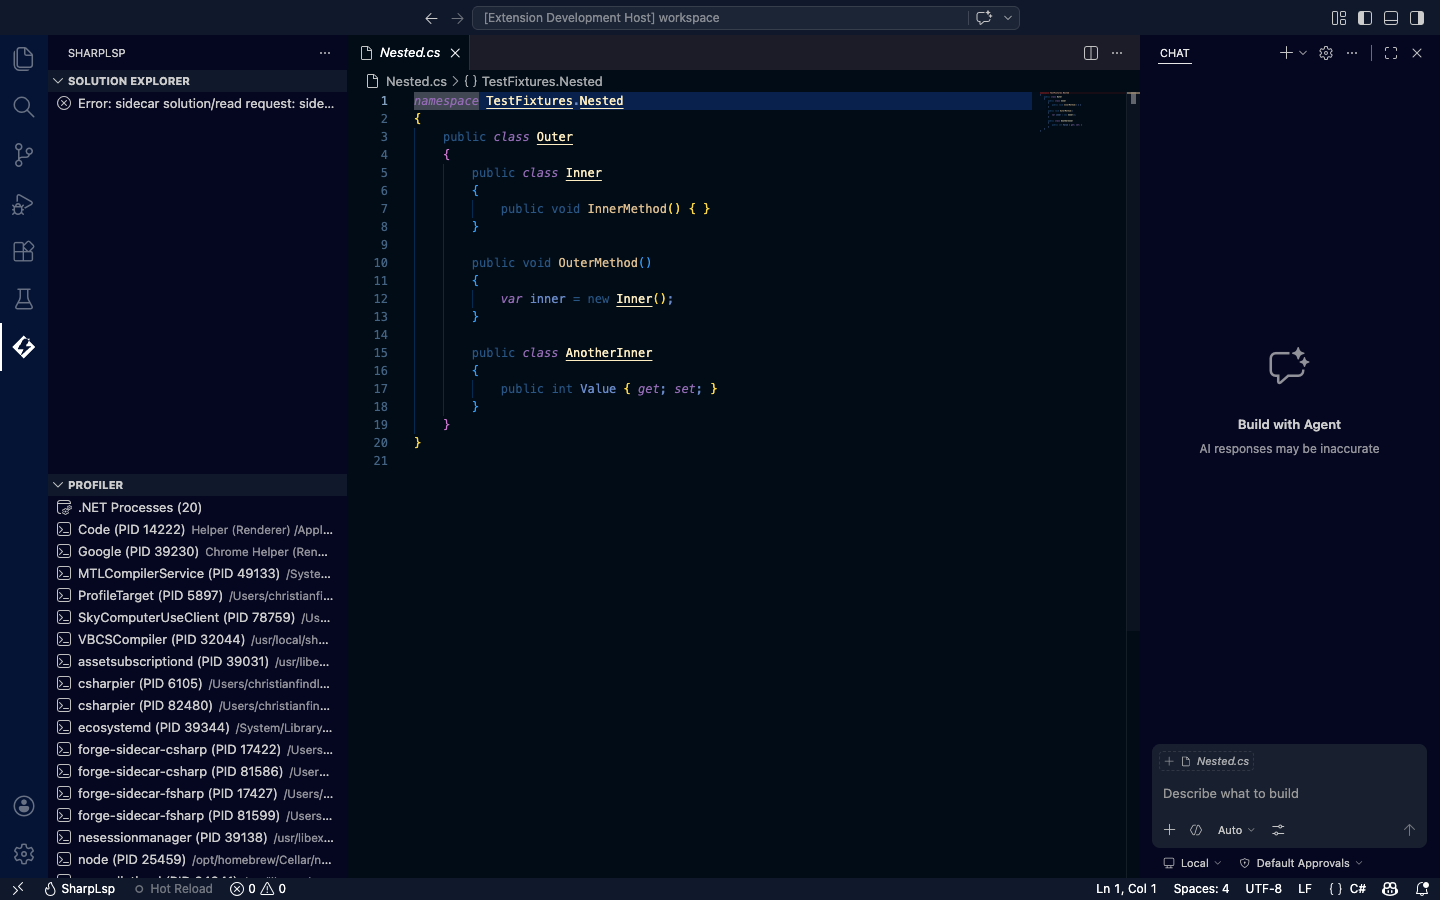Click the remote window indicator in status bar
1440x900 pixels.
[17, 888]
